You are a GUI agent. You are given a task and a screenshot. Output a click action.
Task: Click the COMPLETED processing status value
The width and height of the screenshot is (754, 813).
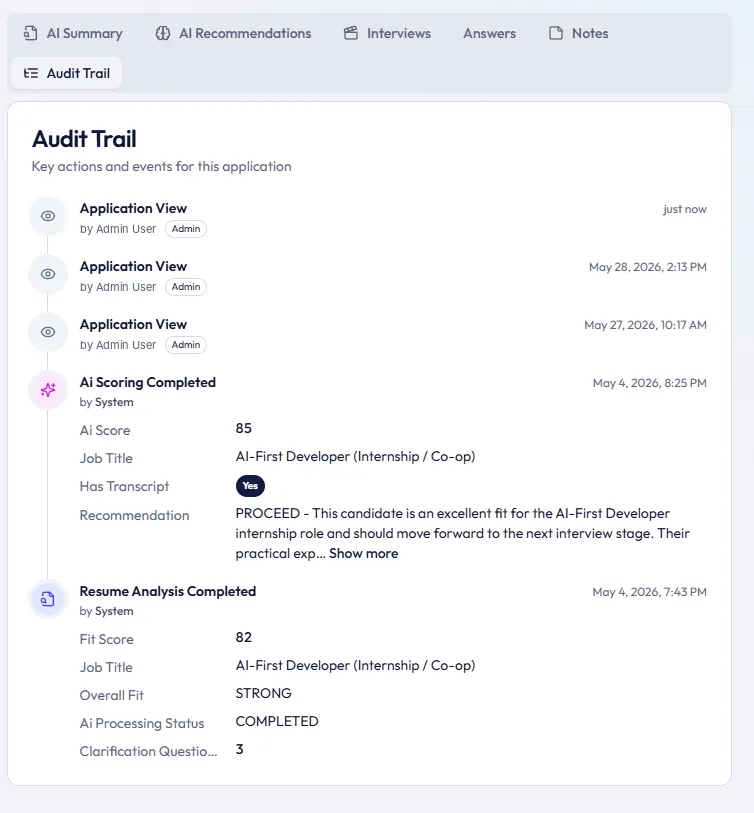point(277,721)
